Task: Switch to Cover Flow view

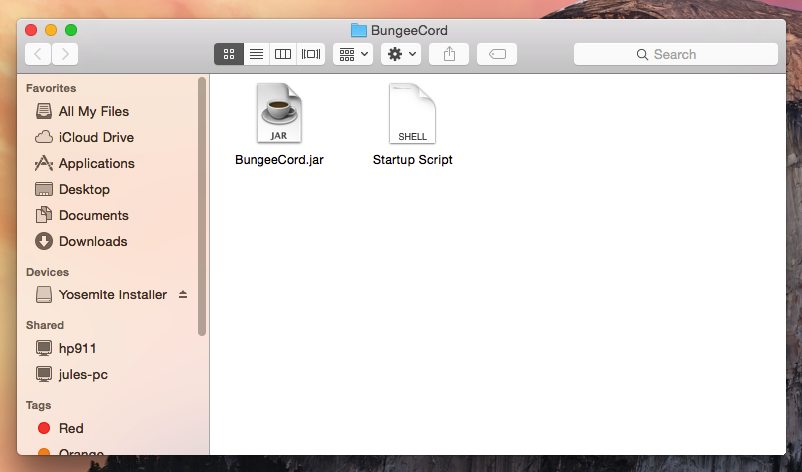Action: [311, 54]
